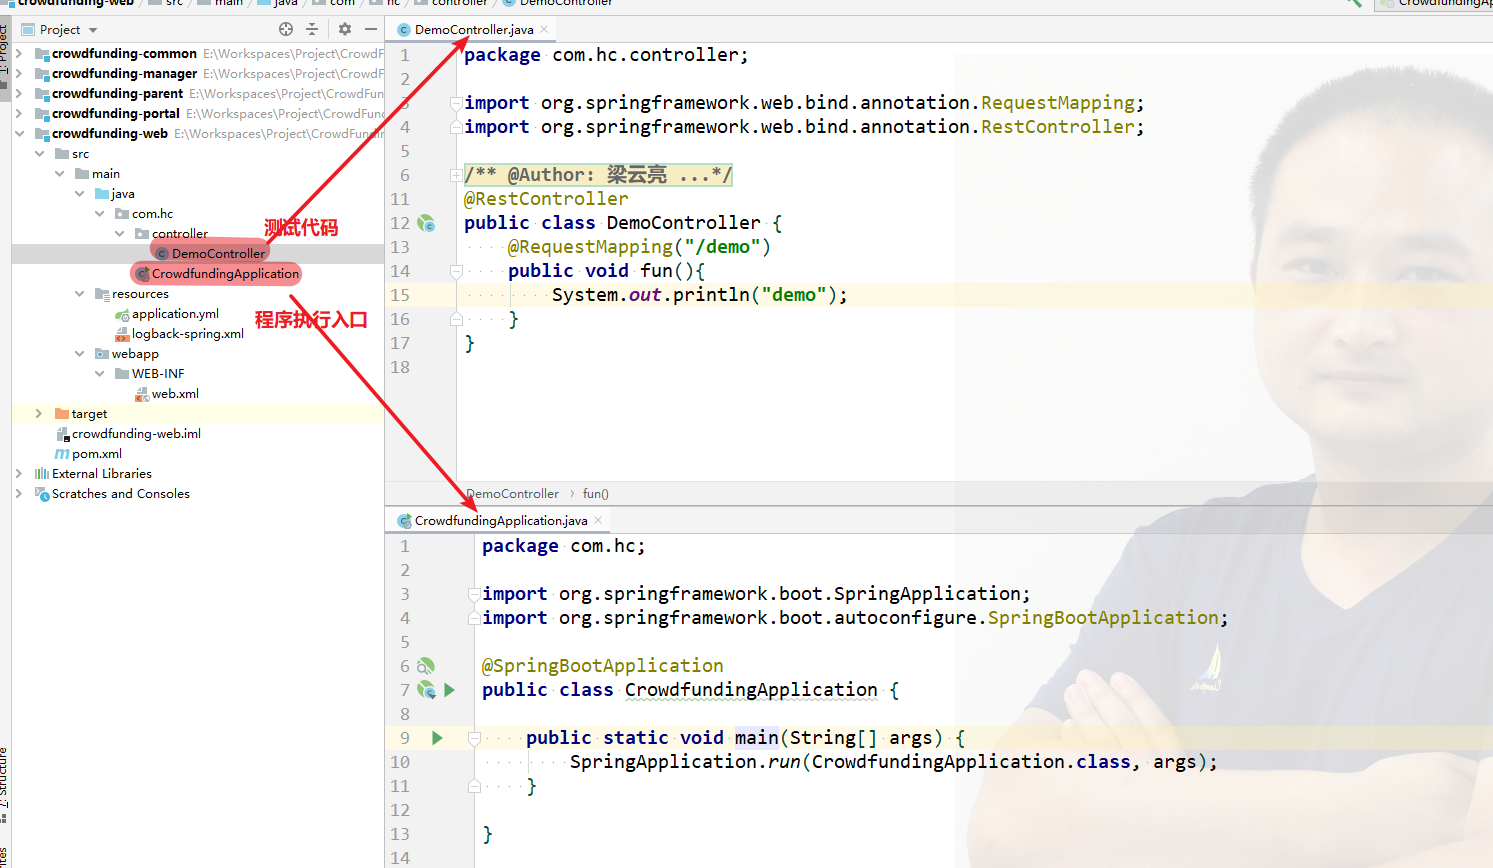Toggle import fold marker in DemoController editor
The image size is (1493, 868).
456,103
